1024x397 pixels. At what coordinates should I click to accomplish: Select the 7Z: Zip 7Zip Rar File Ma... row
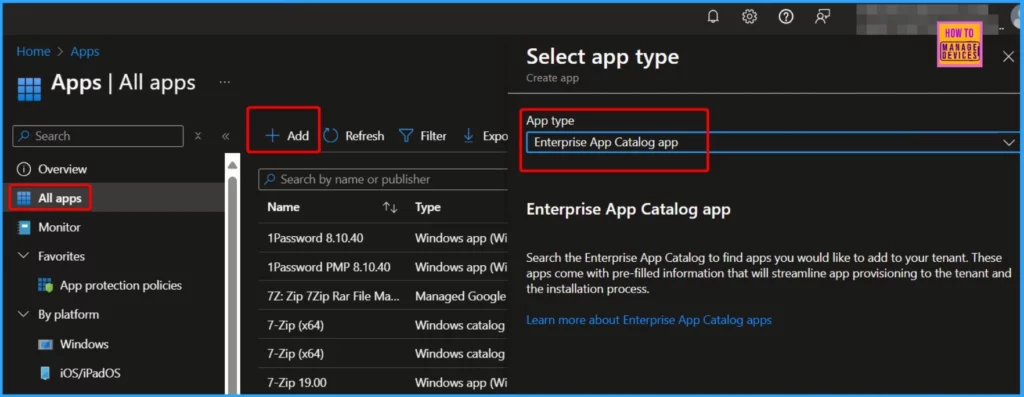click(383, 296)
